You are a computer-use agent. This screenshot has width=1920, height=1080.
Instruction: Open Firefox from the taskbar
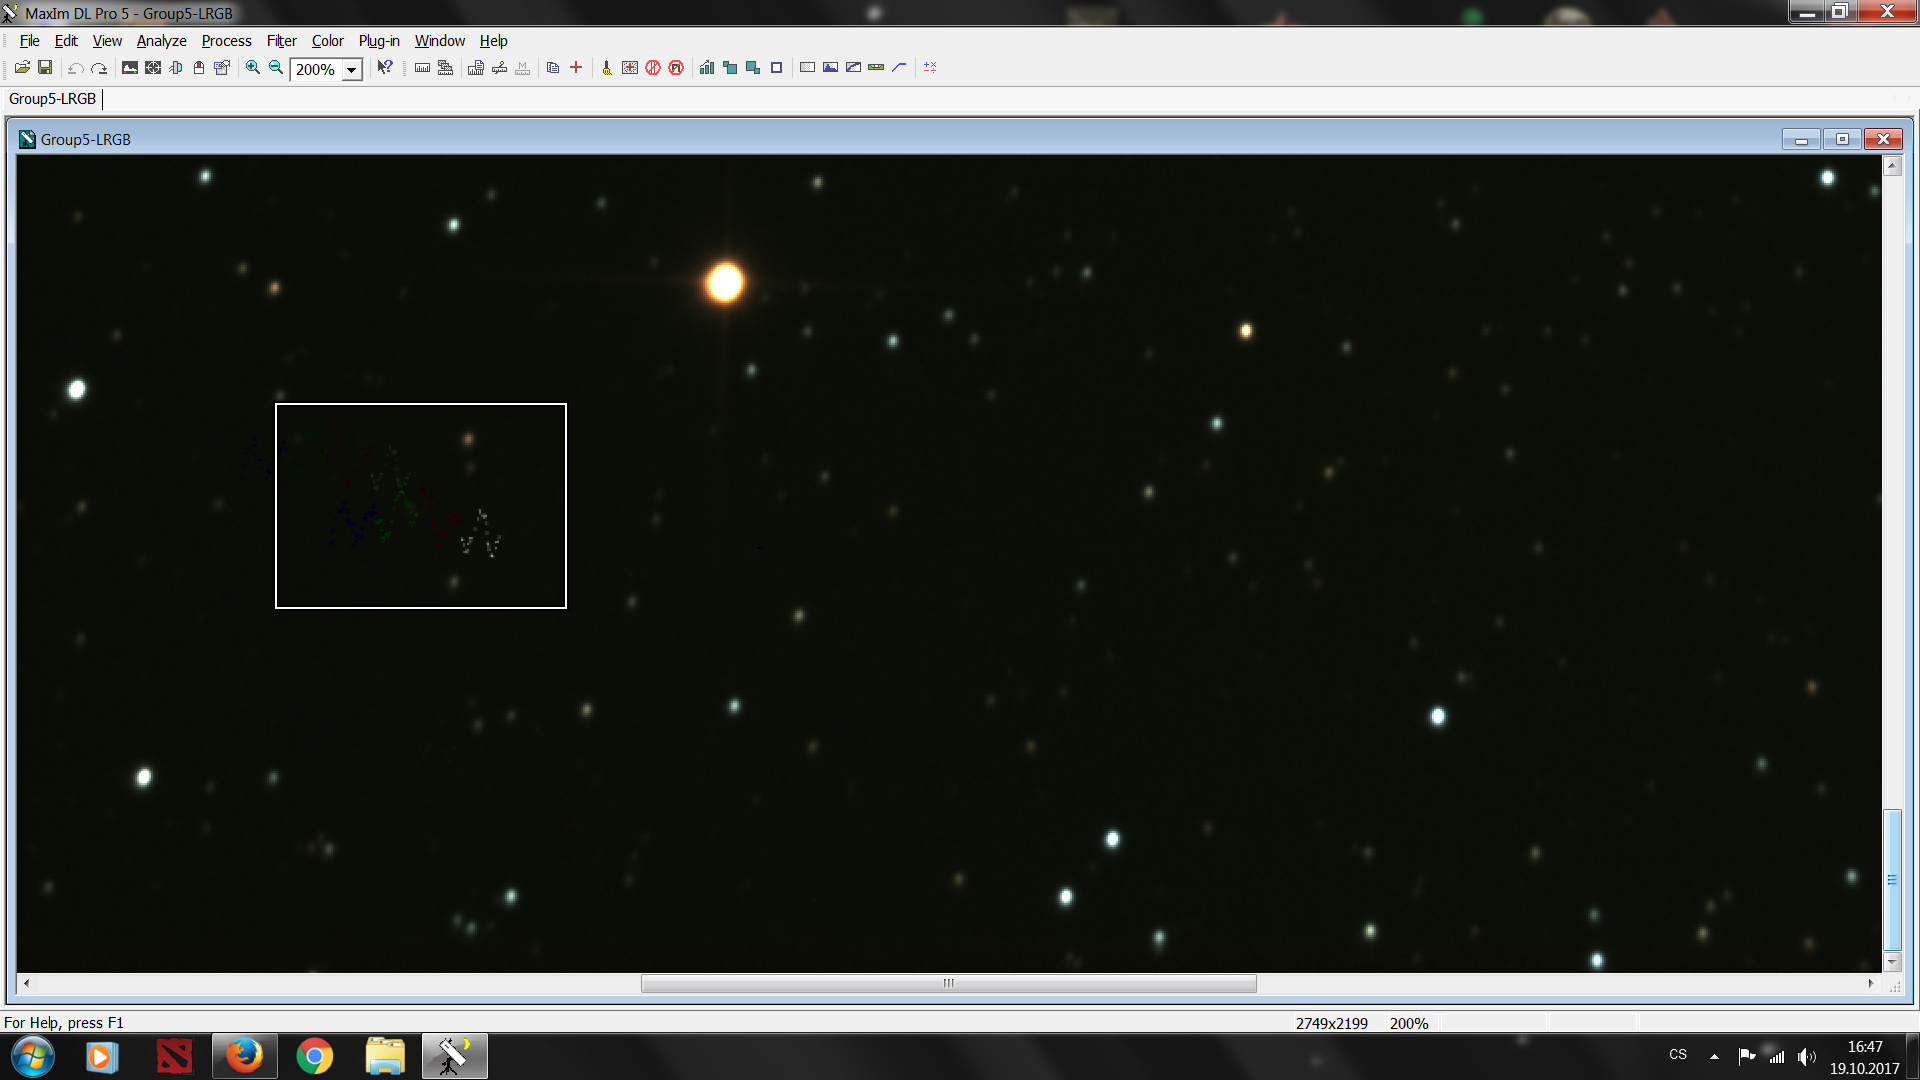pyautogui.click(x=244, y=1056)
